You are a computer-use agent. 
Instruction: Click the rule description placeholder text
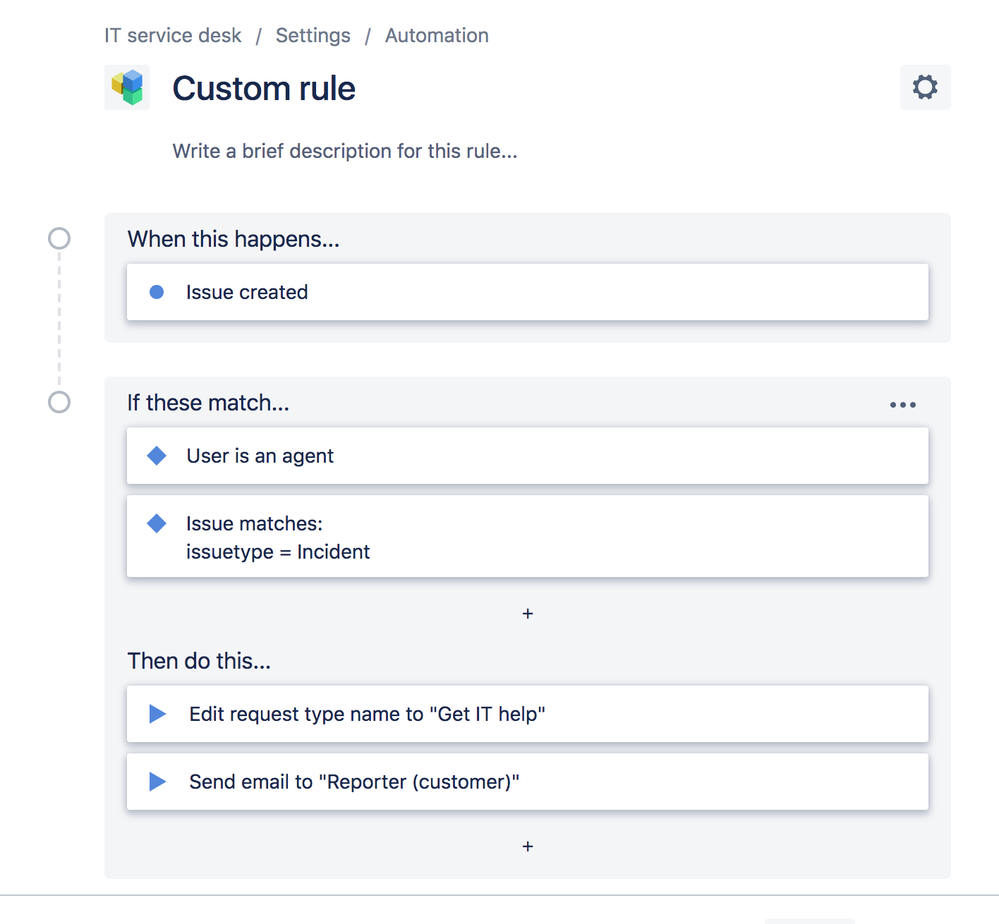coord(344,151)
